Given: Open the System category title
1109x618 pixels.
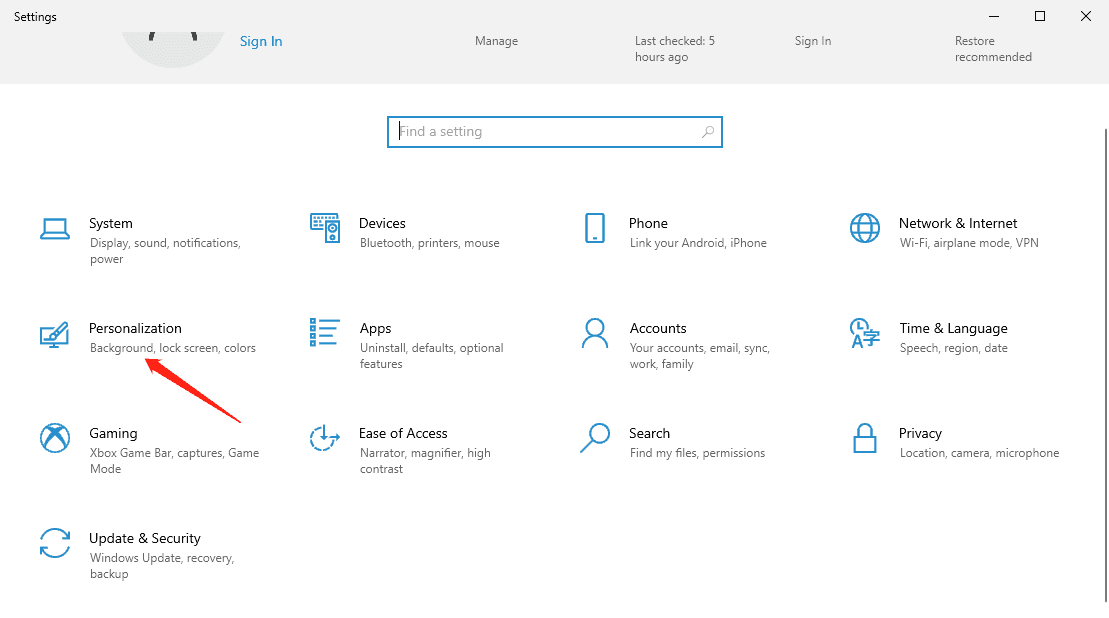Looking at the screenshot, I should pyautogui.click(x=110, y=223).
